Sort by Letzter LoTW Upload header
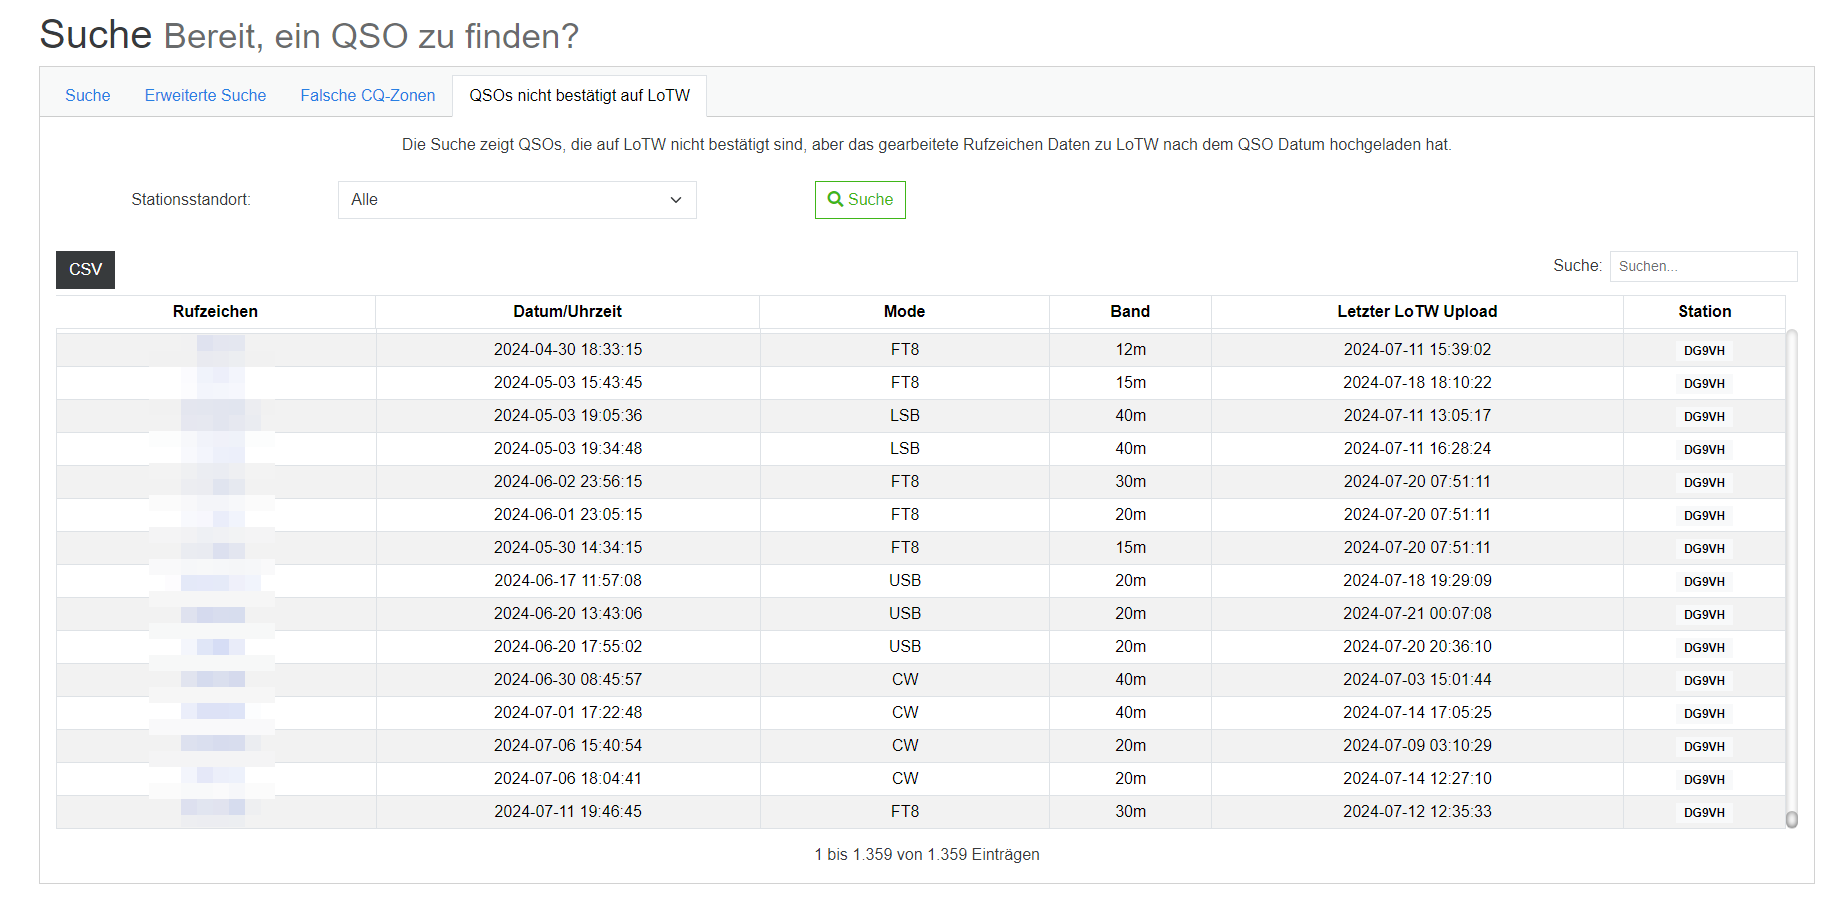 [1417, 312]
